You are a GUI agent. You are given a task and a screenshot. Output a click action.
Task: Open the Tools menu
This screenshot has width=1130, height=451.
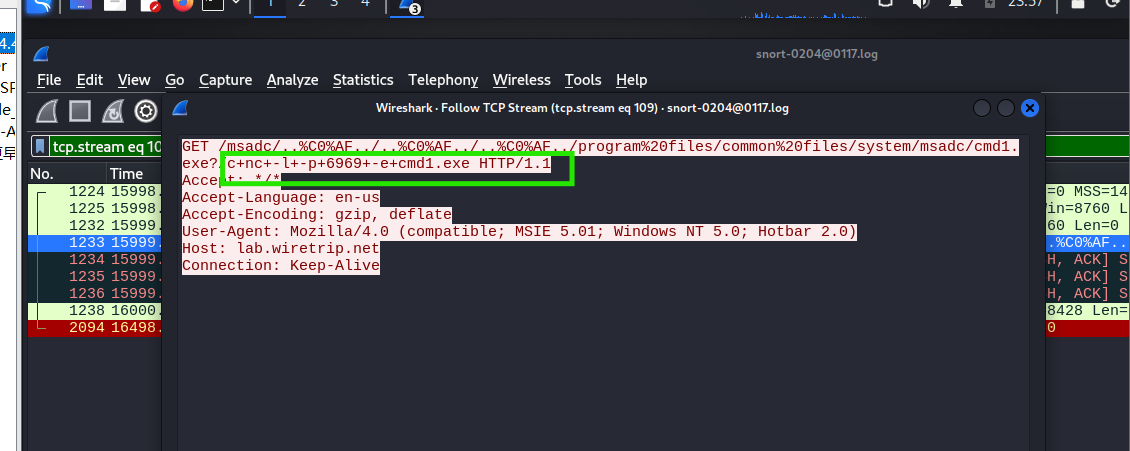[583, 80]
